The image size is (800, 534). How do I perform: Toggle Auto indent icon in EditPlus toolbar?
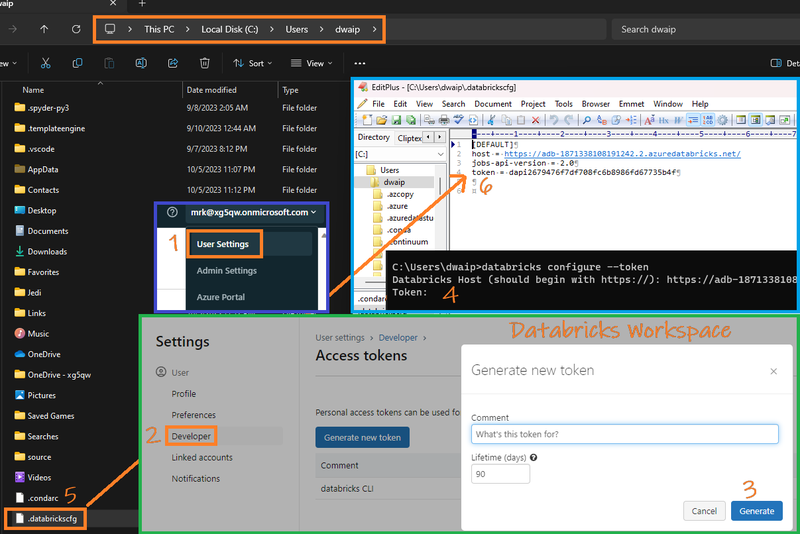pos(693,120)
